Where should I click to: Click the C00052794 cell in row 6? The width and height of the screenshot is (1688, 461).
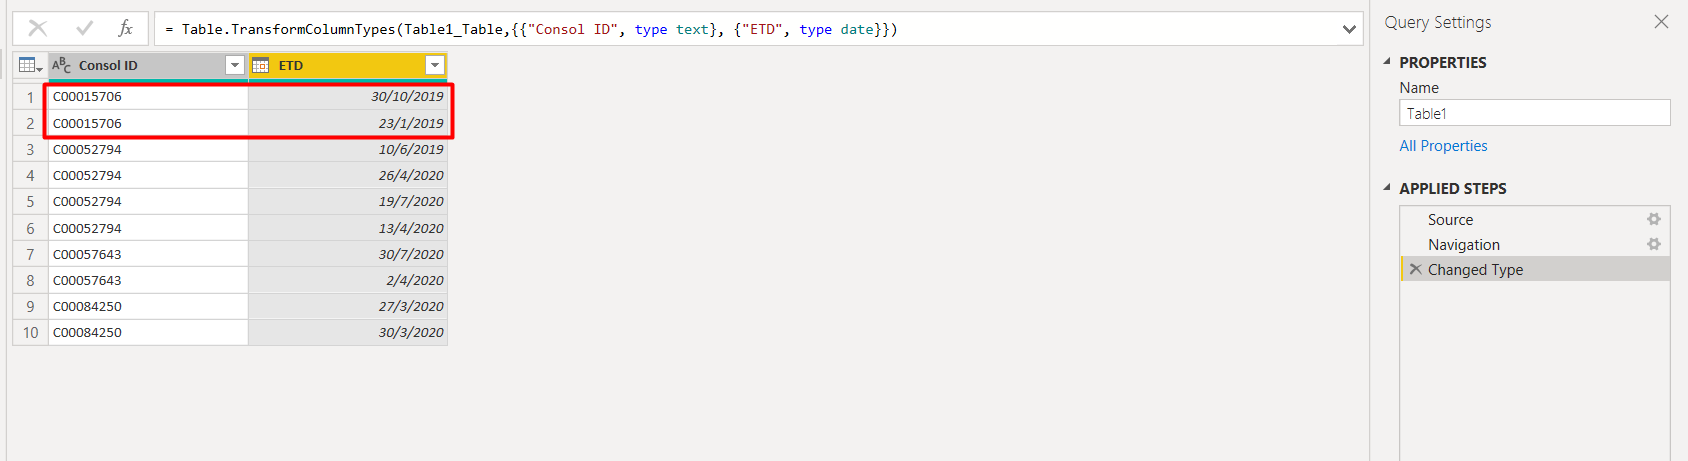pos(148,228)
